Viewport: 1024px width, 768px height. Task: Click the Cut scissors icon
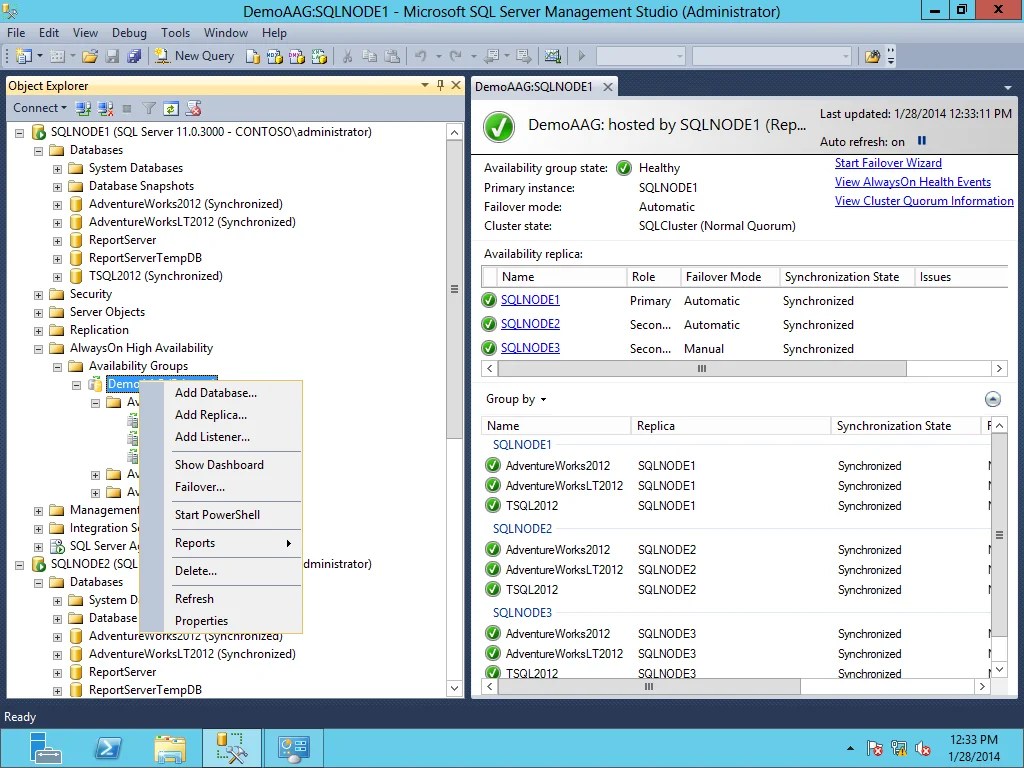[347, 57]
